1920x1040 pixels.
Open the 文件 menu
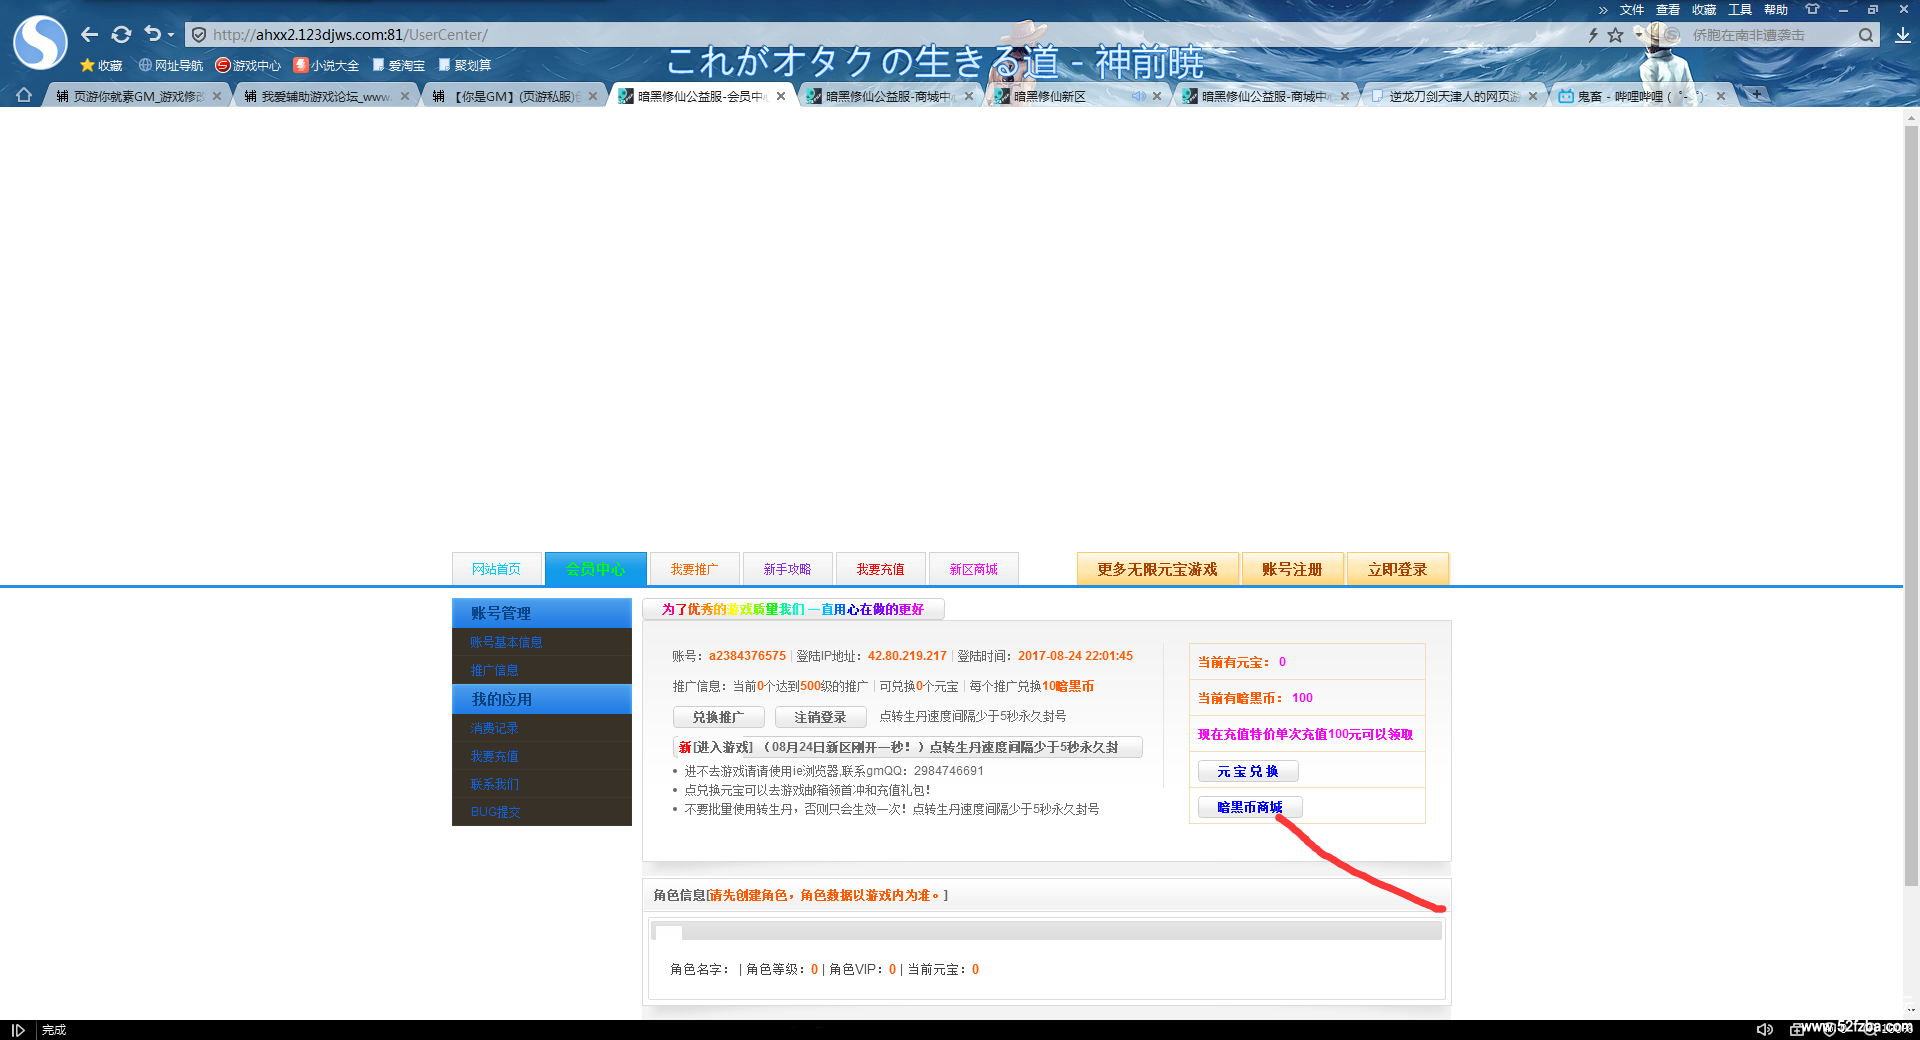(x=1632, y=10)
